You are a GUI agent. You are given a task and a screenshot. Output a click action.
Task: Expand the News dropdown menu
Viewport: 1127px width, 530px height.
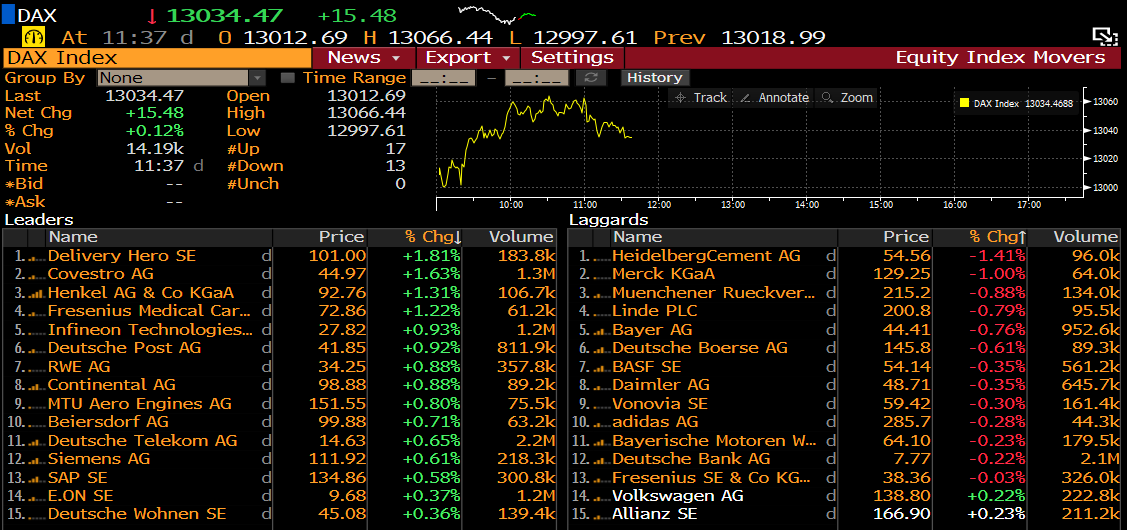click(x=364, y=58)
